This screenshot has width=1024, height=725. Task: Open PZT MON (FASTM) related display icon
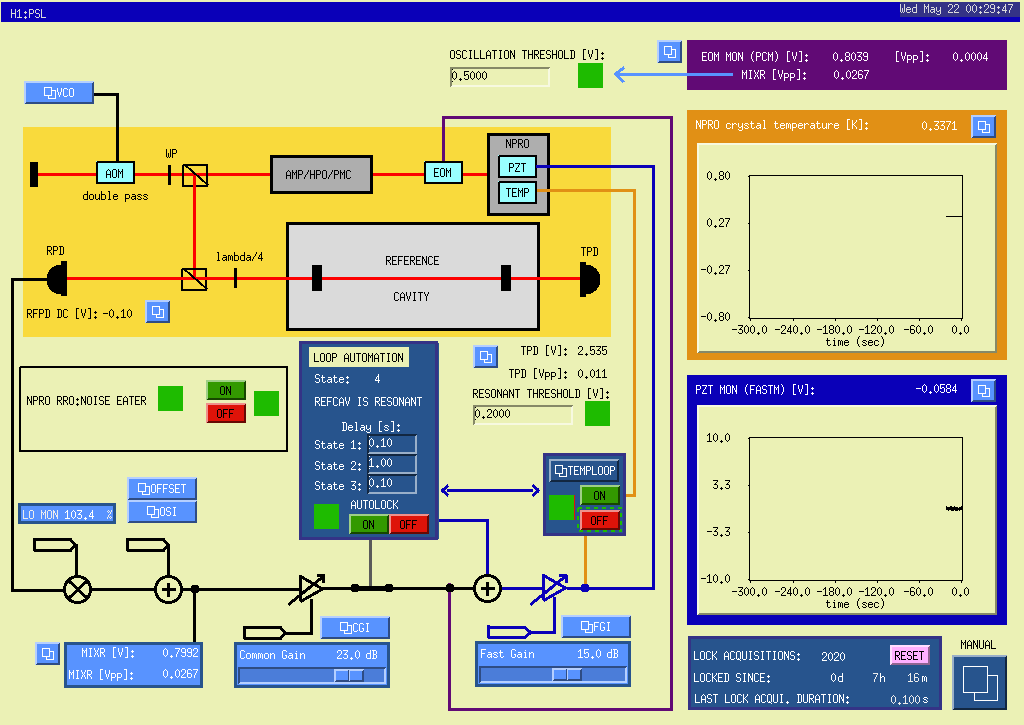(984, 391)
